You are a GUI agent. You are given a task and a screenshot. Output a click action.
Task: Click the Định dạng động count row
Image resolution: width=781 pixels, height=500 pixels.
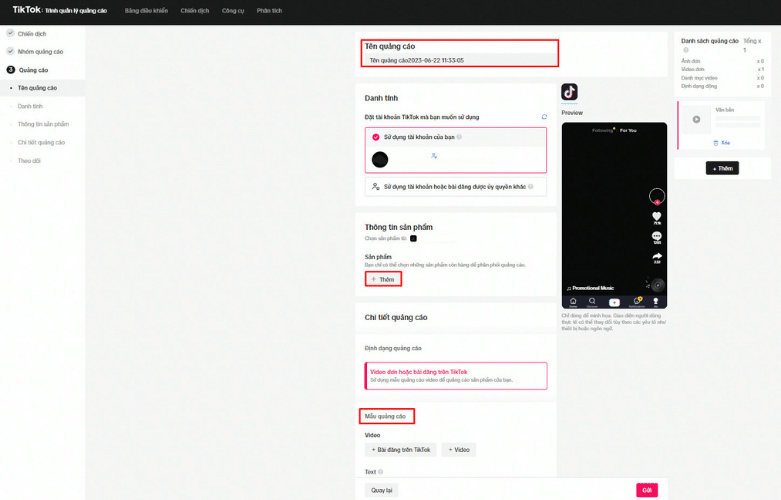722,86
